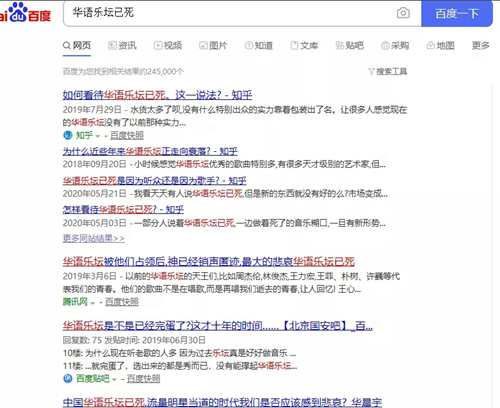Click the filter icon beside 搜索工具

coord(371,71)
